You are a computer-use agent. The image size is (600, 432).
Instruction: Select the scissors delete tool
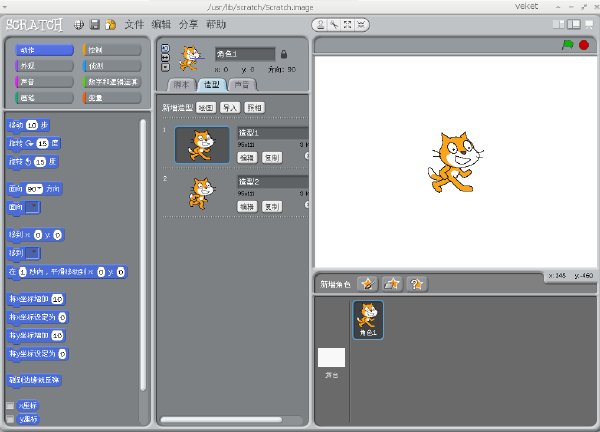[x=334, y=25]
